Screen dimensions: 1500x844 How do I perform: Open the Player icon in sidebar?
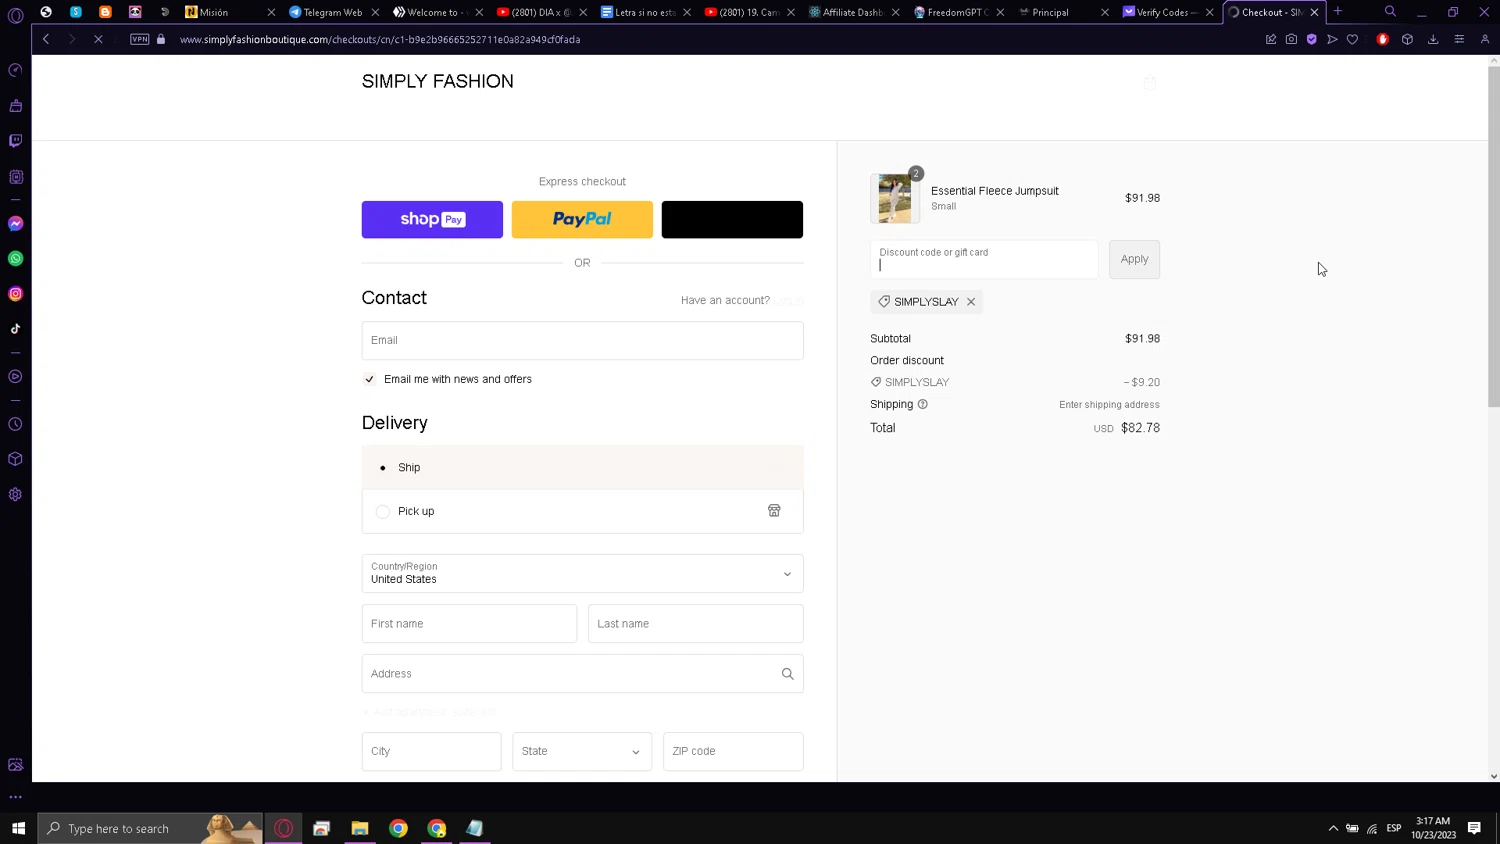pyautogui.click(x=15, y=377)
